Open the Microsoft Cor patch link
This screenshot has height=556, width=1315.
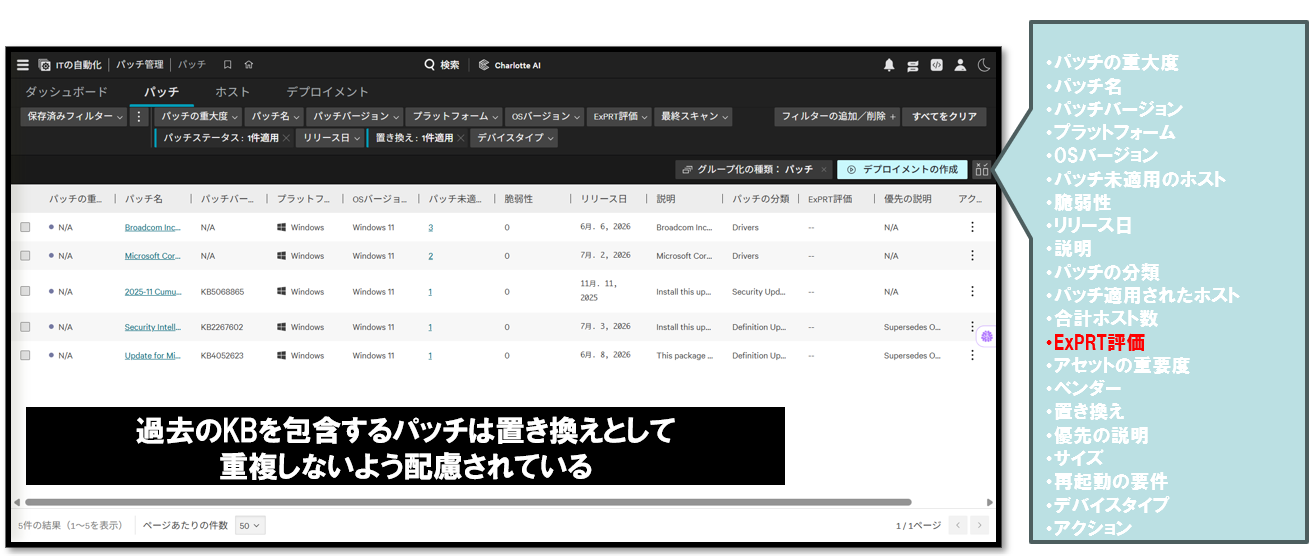click(153, 256)
